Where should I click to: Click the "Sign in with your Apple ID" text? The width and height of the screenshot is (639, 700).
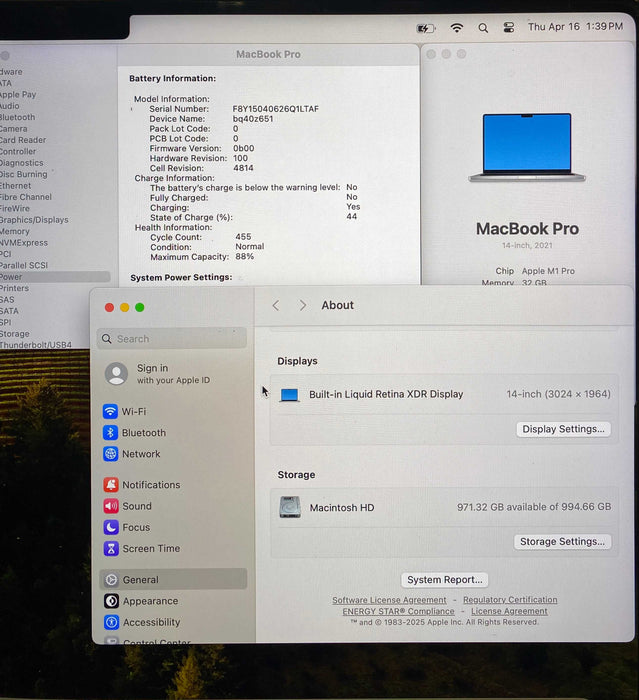173,374
